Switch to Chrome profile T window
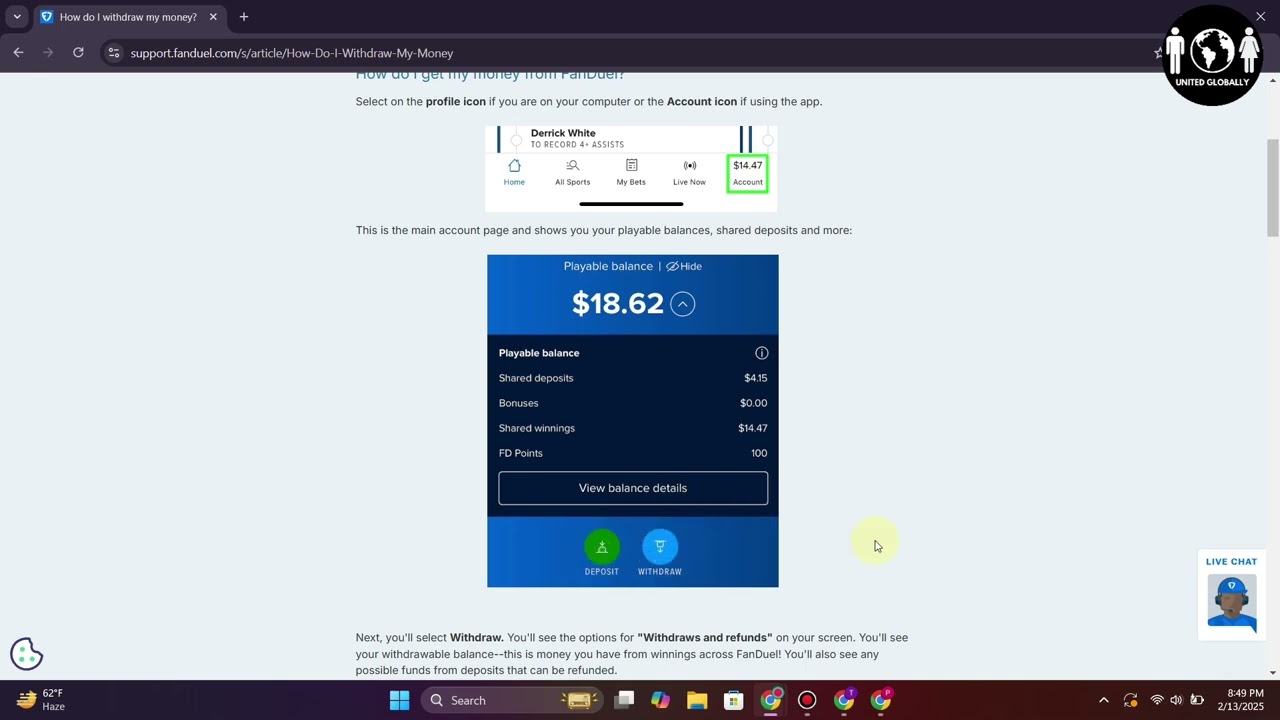Image resolution: width=1280 pixels, height=720 pixels. click(x=844, y=700)
